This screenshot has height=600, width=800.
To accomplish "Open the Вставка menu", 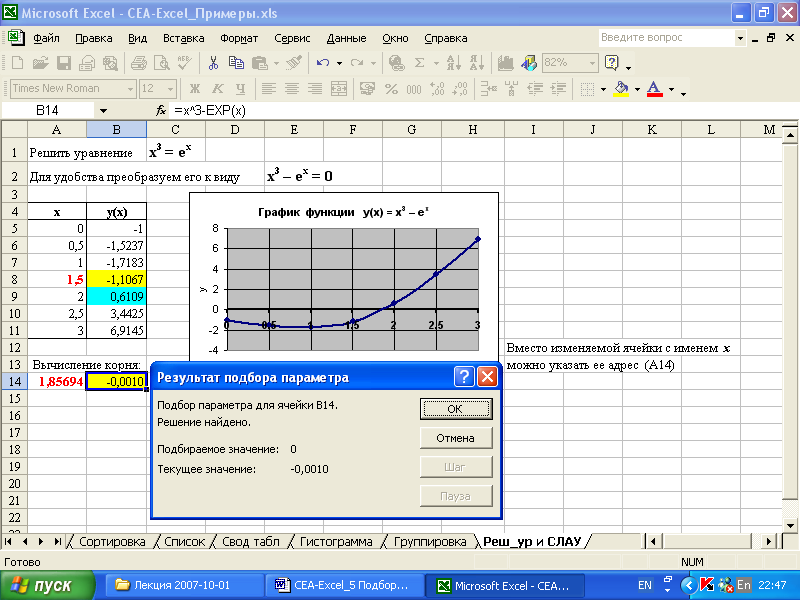I will [184, 38].
